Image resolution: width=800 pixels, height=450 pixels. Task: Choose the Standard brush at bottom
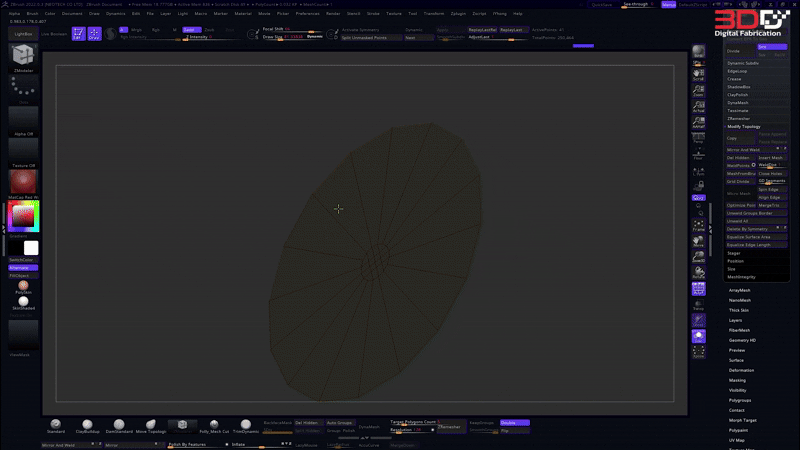[x=56, y=425]
